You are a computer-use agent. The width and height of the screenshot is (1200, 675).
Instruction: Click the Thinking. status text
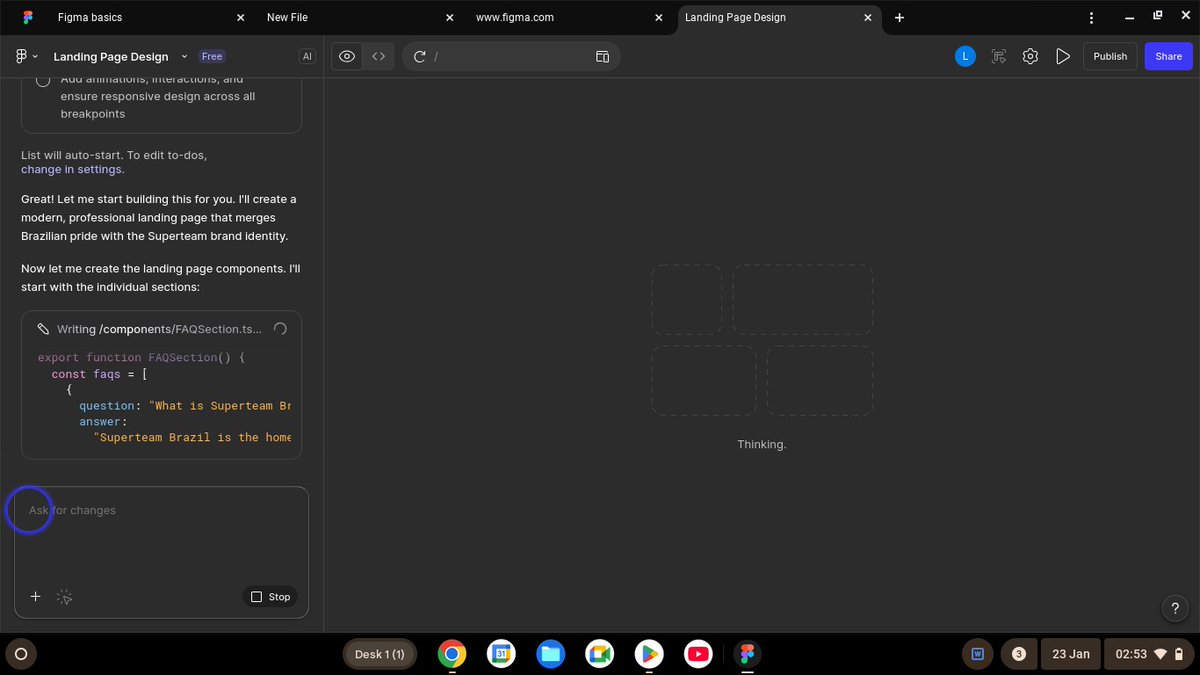click(762, 444)
